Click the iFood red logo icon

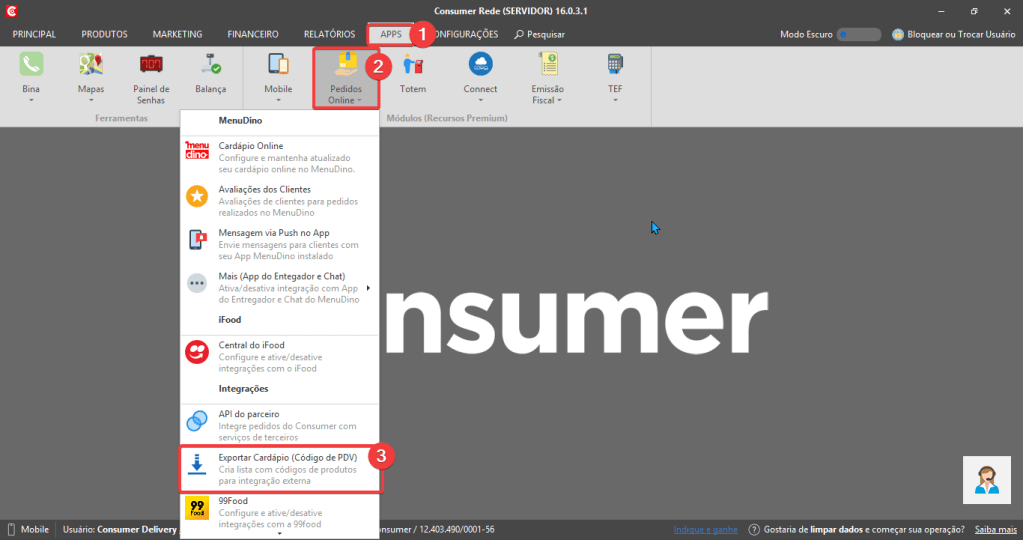click(197, 352)
